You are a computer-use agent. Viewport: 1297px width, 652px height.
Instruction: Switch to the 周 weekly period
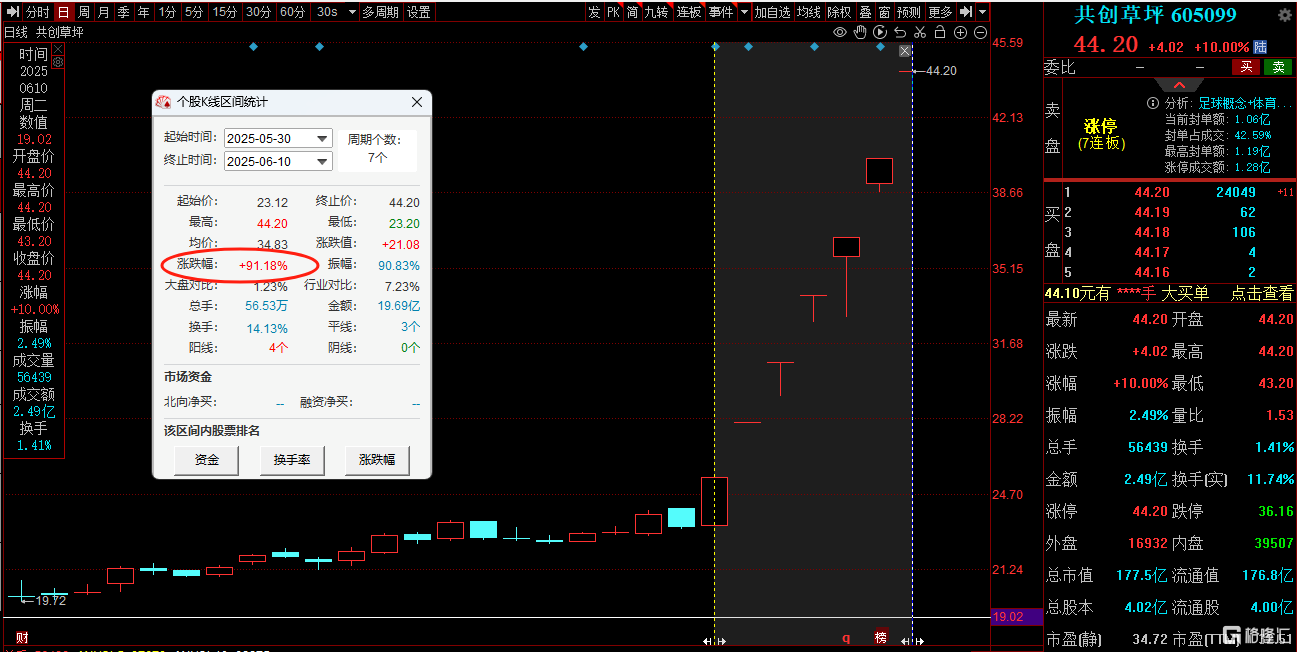(84, 12)
